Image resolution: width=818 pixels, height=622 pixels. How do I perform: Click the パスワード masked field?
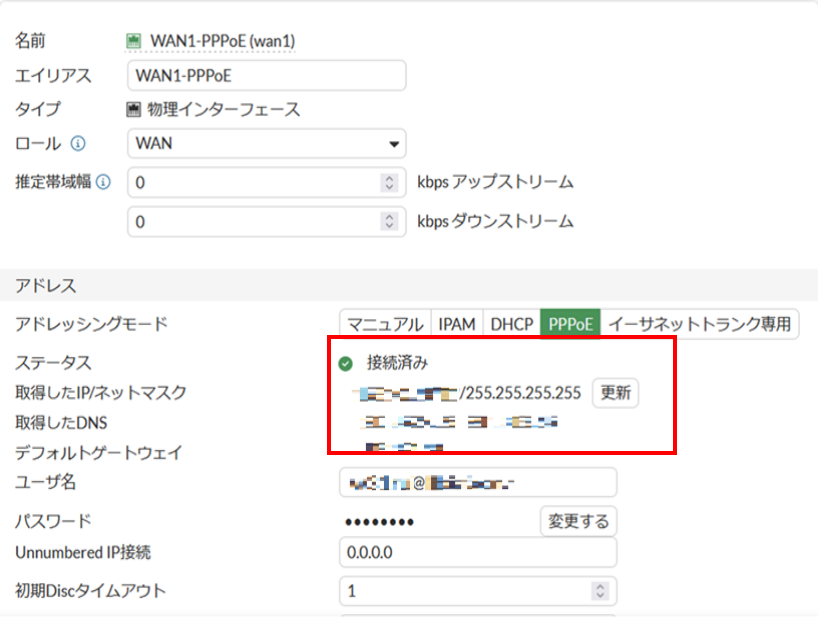[430, 521]
